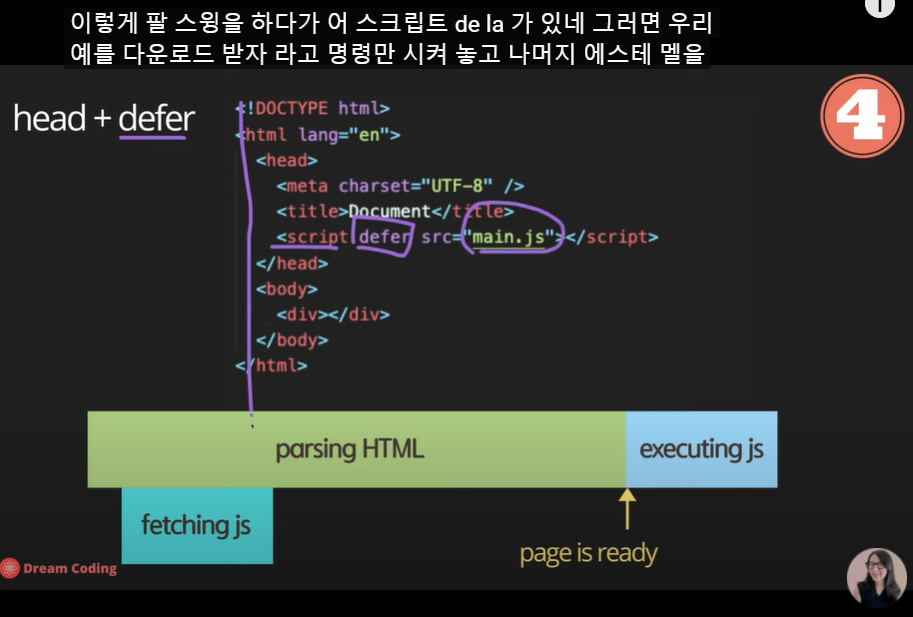
Task: Click the closing "</script>" tag
Action: pos(611,237)
